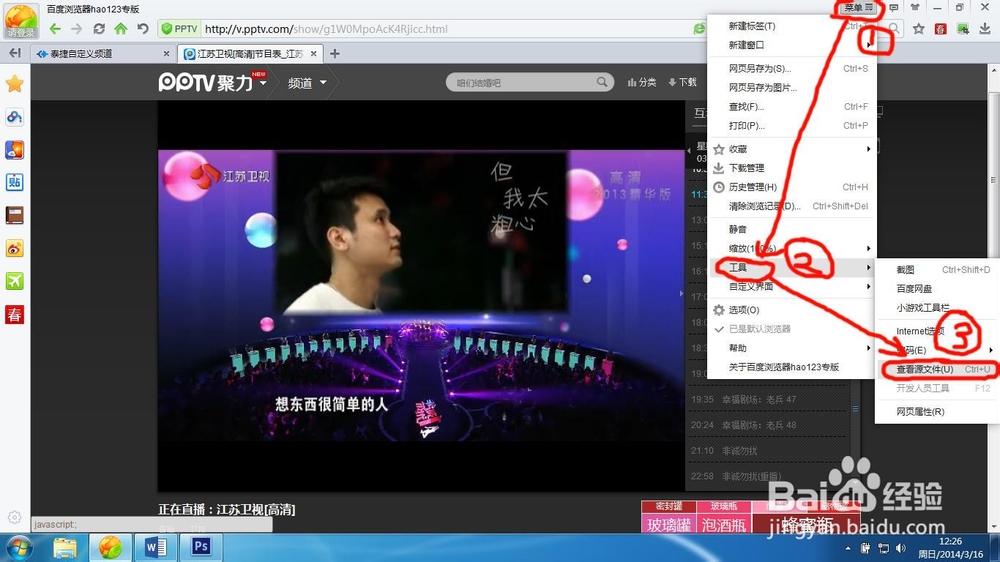
Task: Click the skin shirt icon in title bar
Action: [x=915, y=8]
